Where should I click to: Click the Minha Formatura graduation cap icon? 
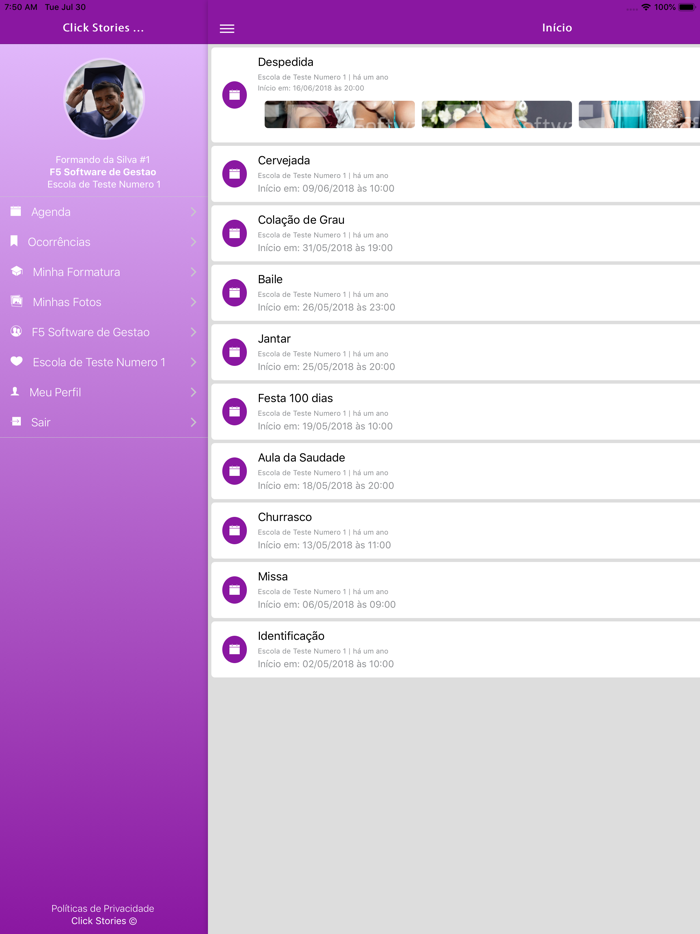17,271
